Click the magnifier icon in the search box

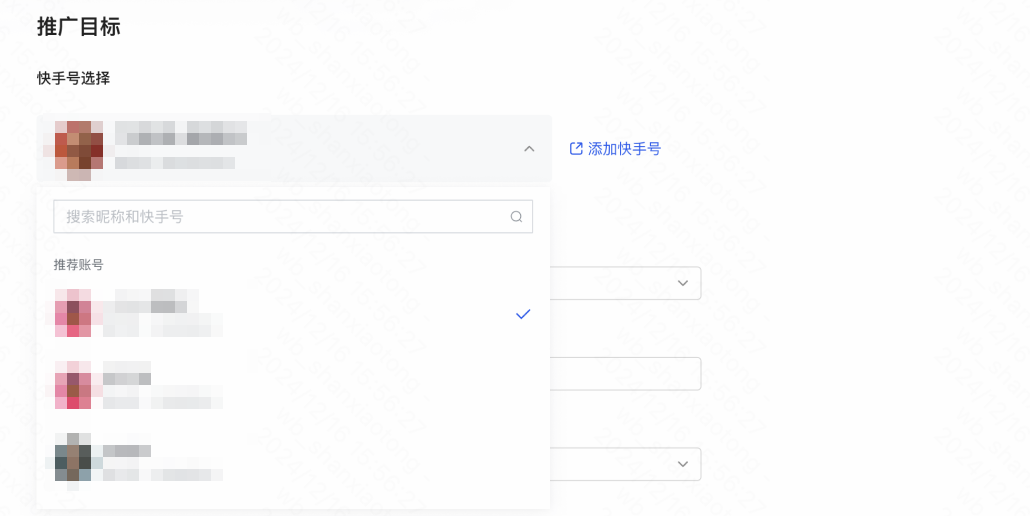(x=516, y=217)
